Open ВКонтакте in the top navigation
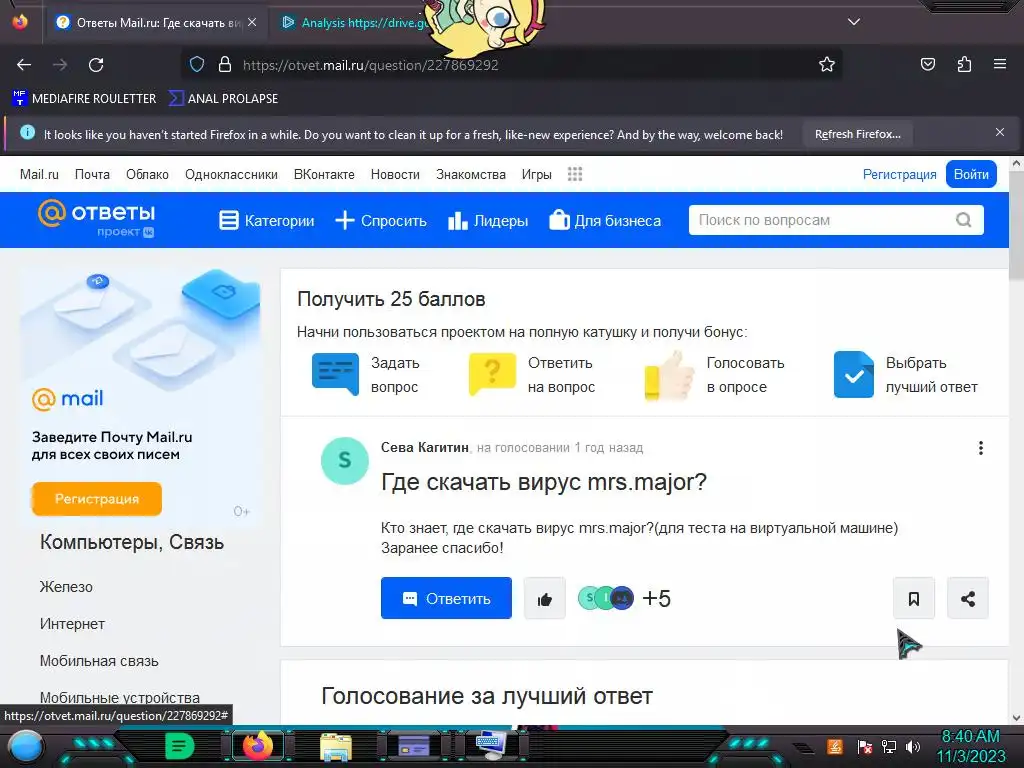Screen dimensions: 1024x768 point(324,174)
